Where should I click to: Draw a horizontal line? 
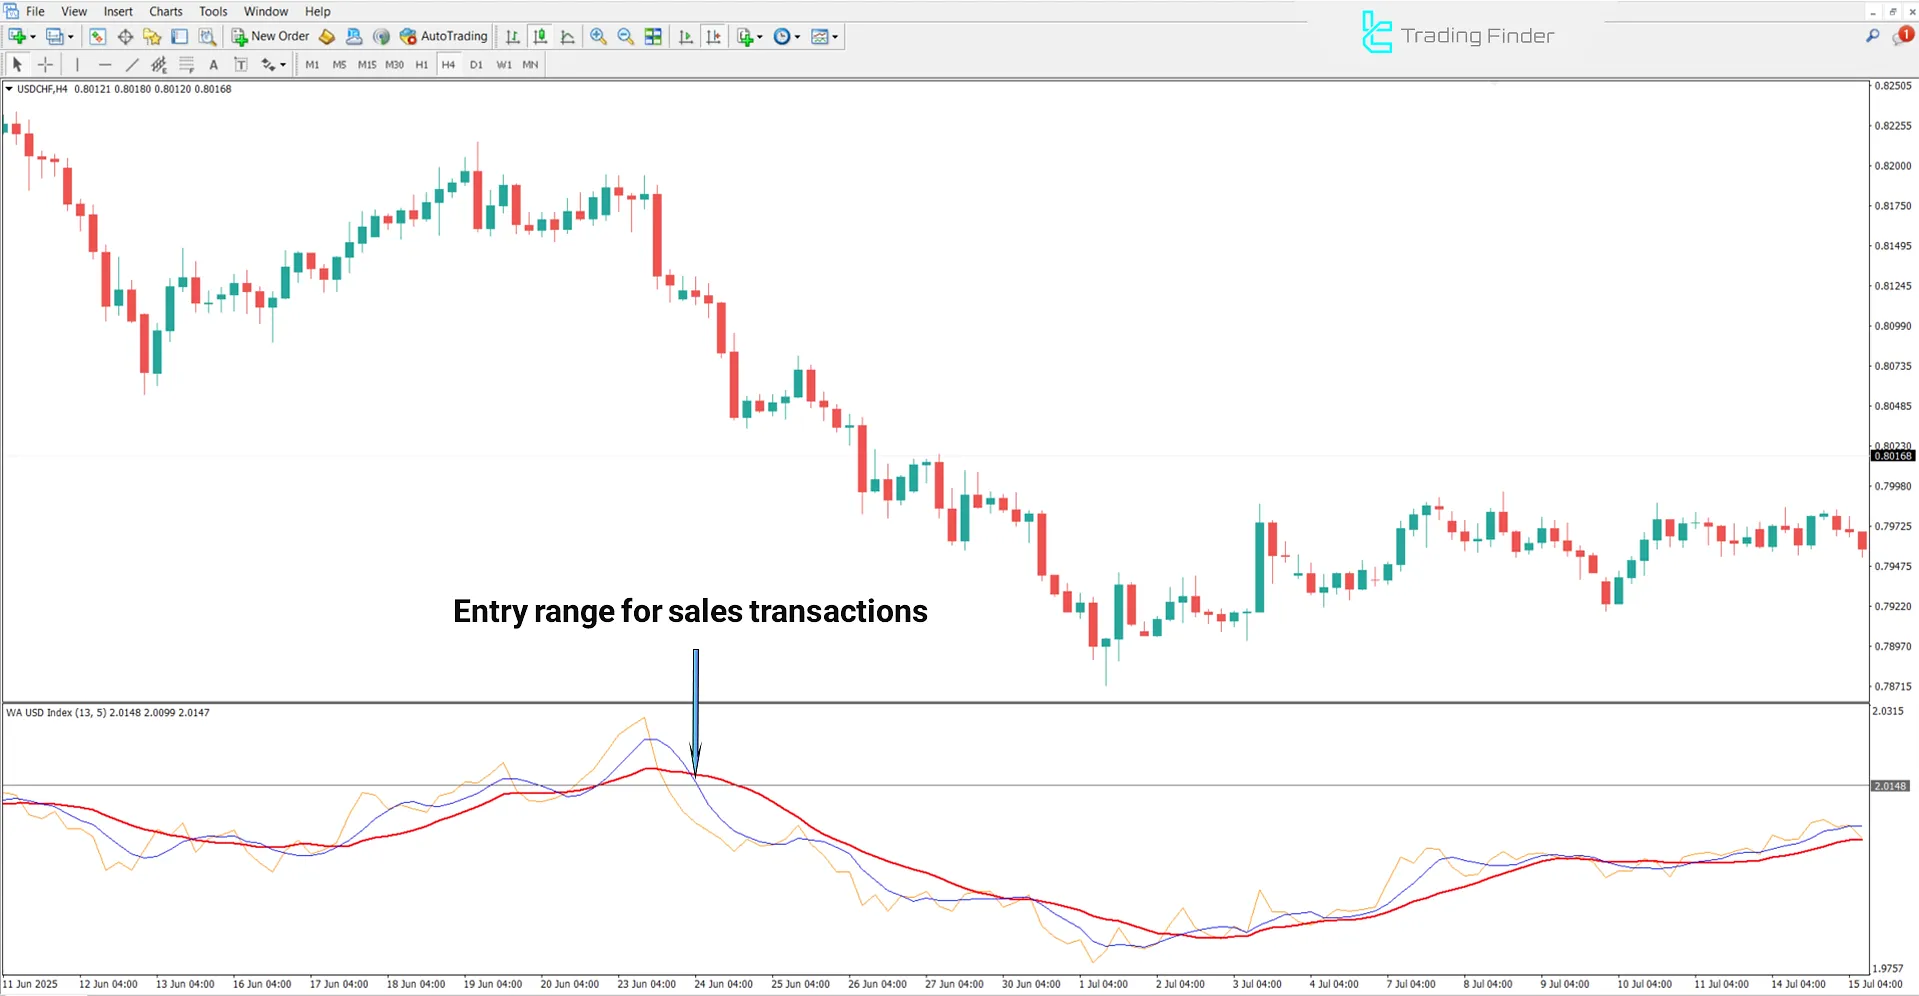(105, 64)
